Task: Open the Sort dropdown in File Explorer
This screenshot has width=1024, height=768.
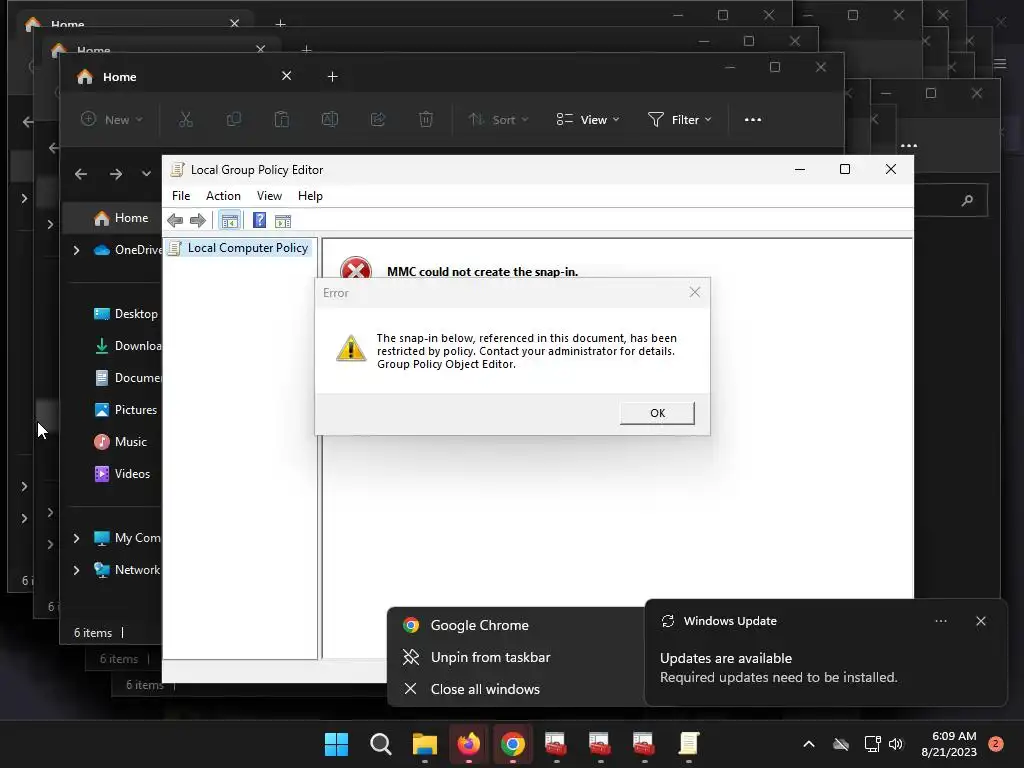Action: tap(498, 120)
